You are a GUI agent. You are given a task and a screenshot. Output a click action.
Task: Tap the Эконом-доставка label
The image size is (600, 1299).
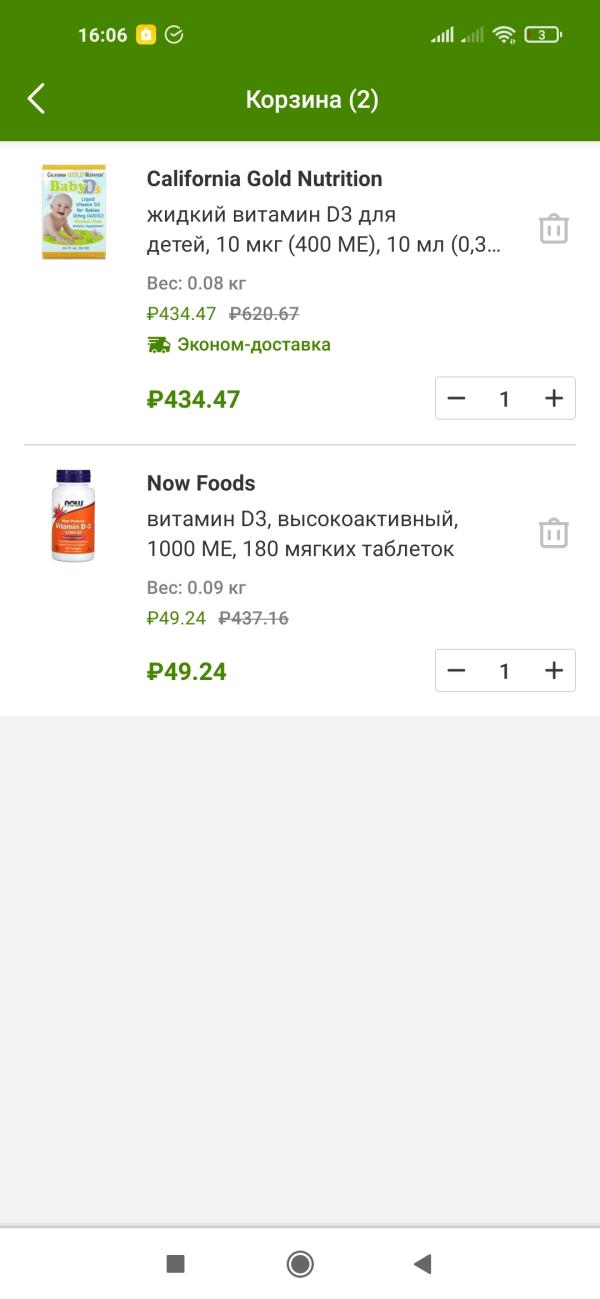pos(254,345)
